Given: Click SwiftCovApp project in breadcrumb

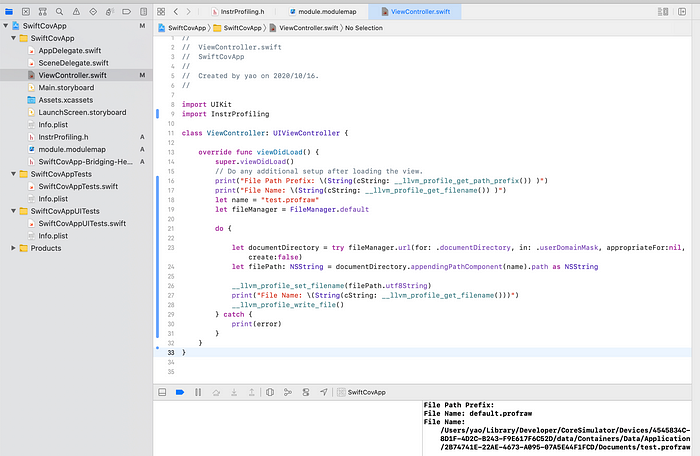Looking at the screenshot, I should [x=182, y=28].
